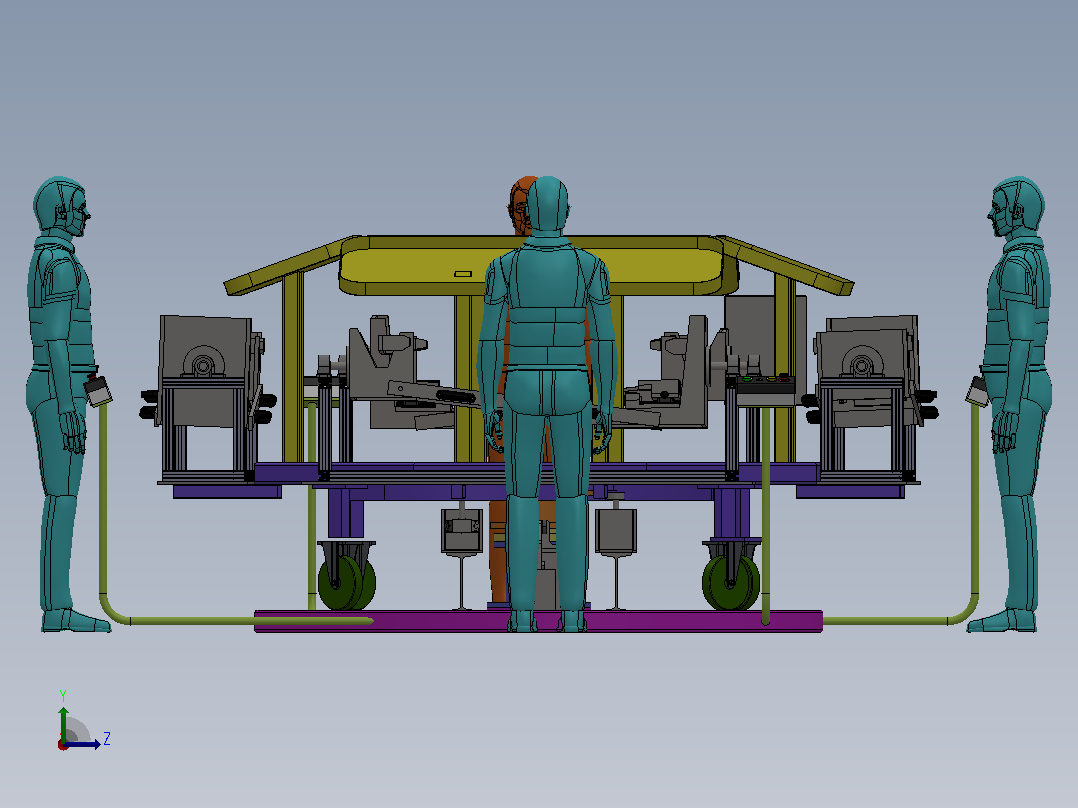Click the control panel with colored push buttons
Viewport: 1078px width, 808px height.
(x=766, y=384)
